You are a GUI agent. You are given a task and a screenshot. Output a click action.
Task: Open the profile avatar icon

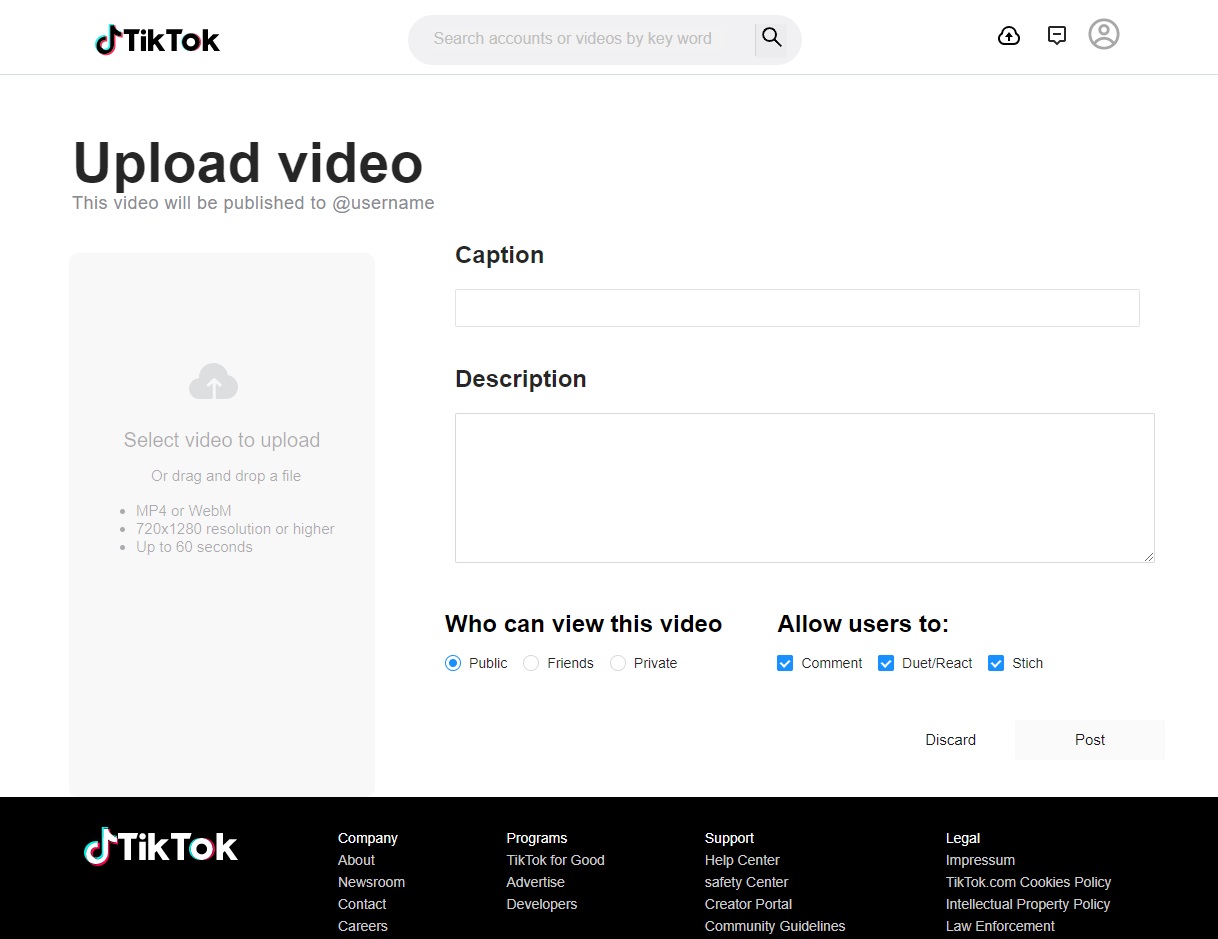pyautogui.click(x=1104, y=34)
